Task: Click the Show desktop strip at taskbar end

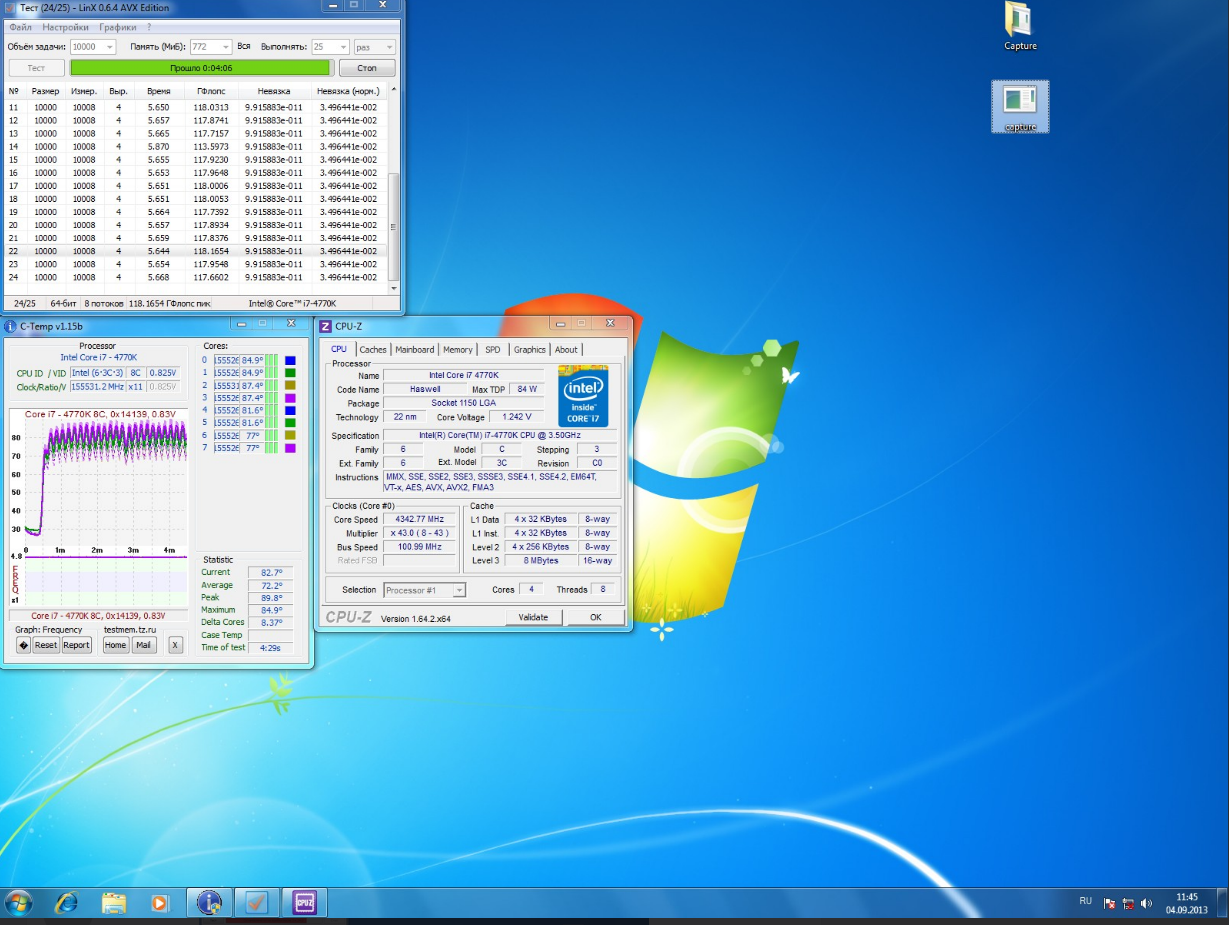Action: [1222, 903]
